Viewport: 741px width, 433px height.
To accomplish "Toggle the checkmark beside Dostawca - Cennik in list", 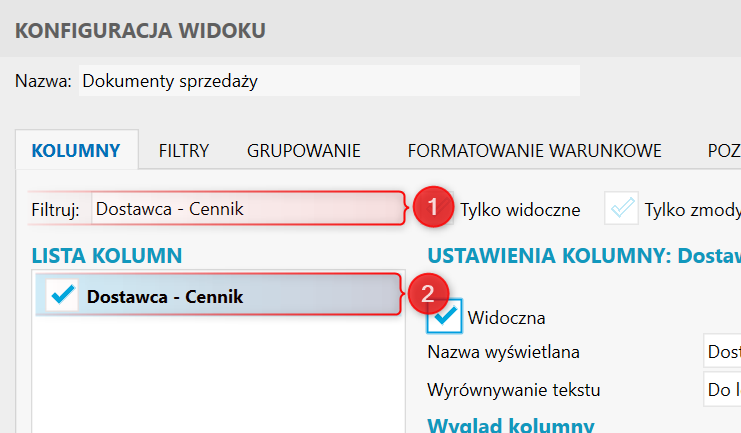I will pos(62,296).
